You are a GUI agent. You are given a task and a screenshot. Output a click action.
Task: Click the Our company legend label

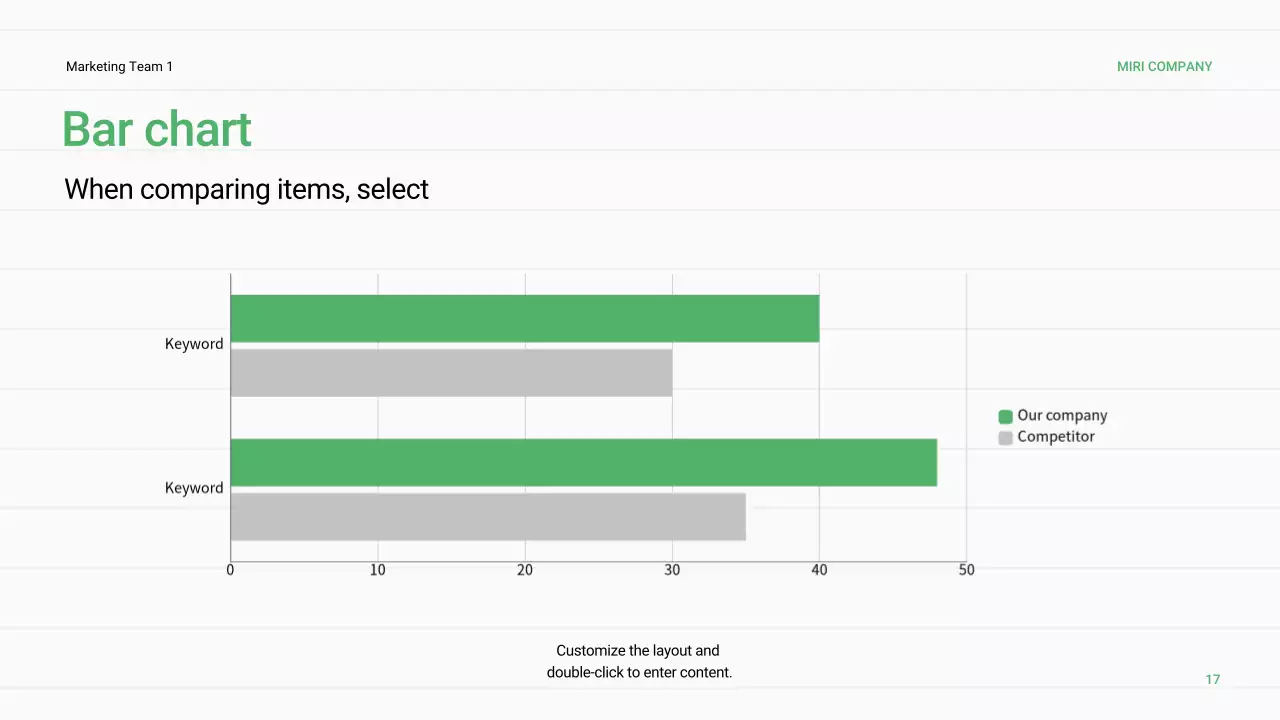(x=1062, y=416)
